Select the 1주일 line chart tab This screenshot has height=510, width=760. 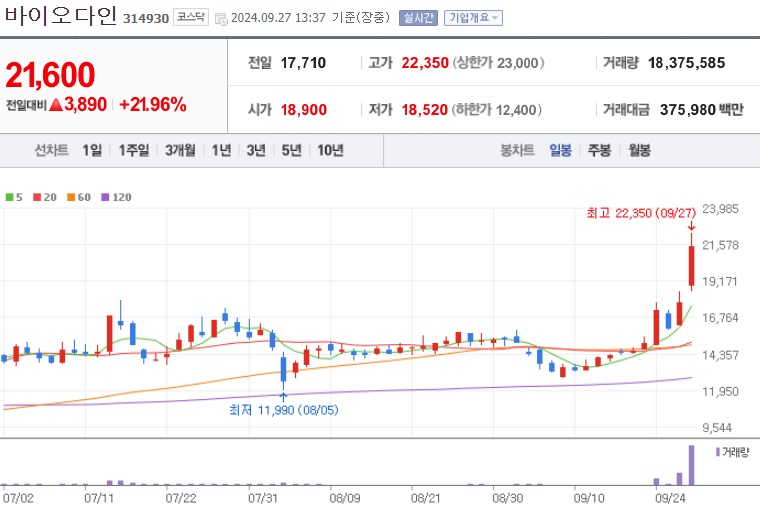[134, 150]
